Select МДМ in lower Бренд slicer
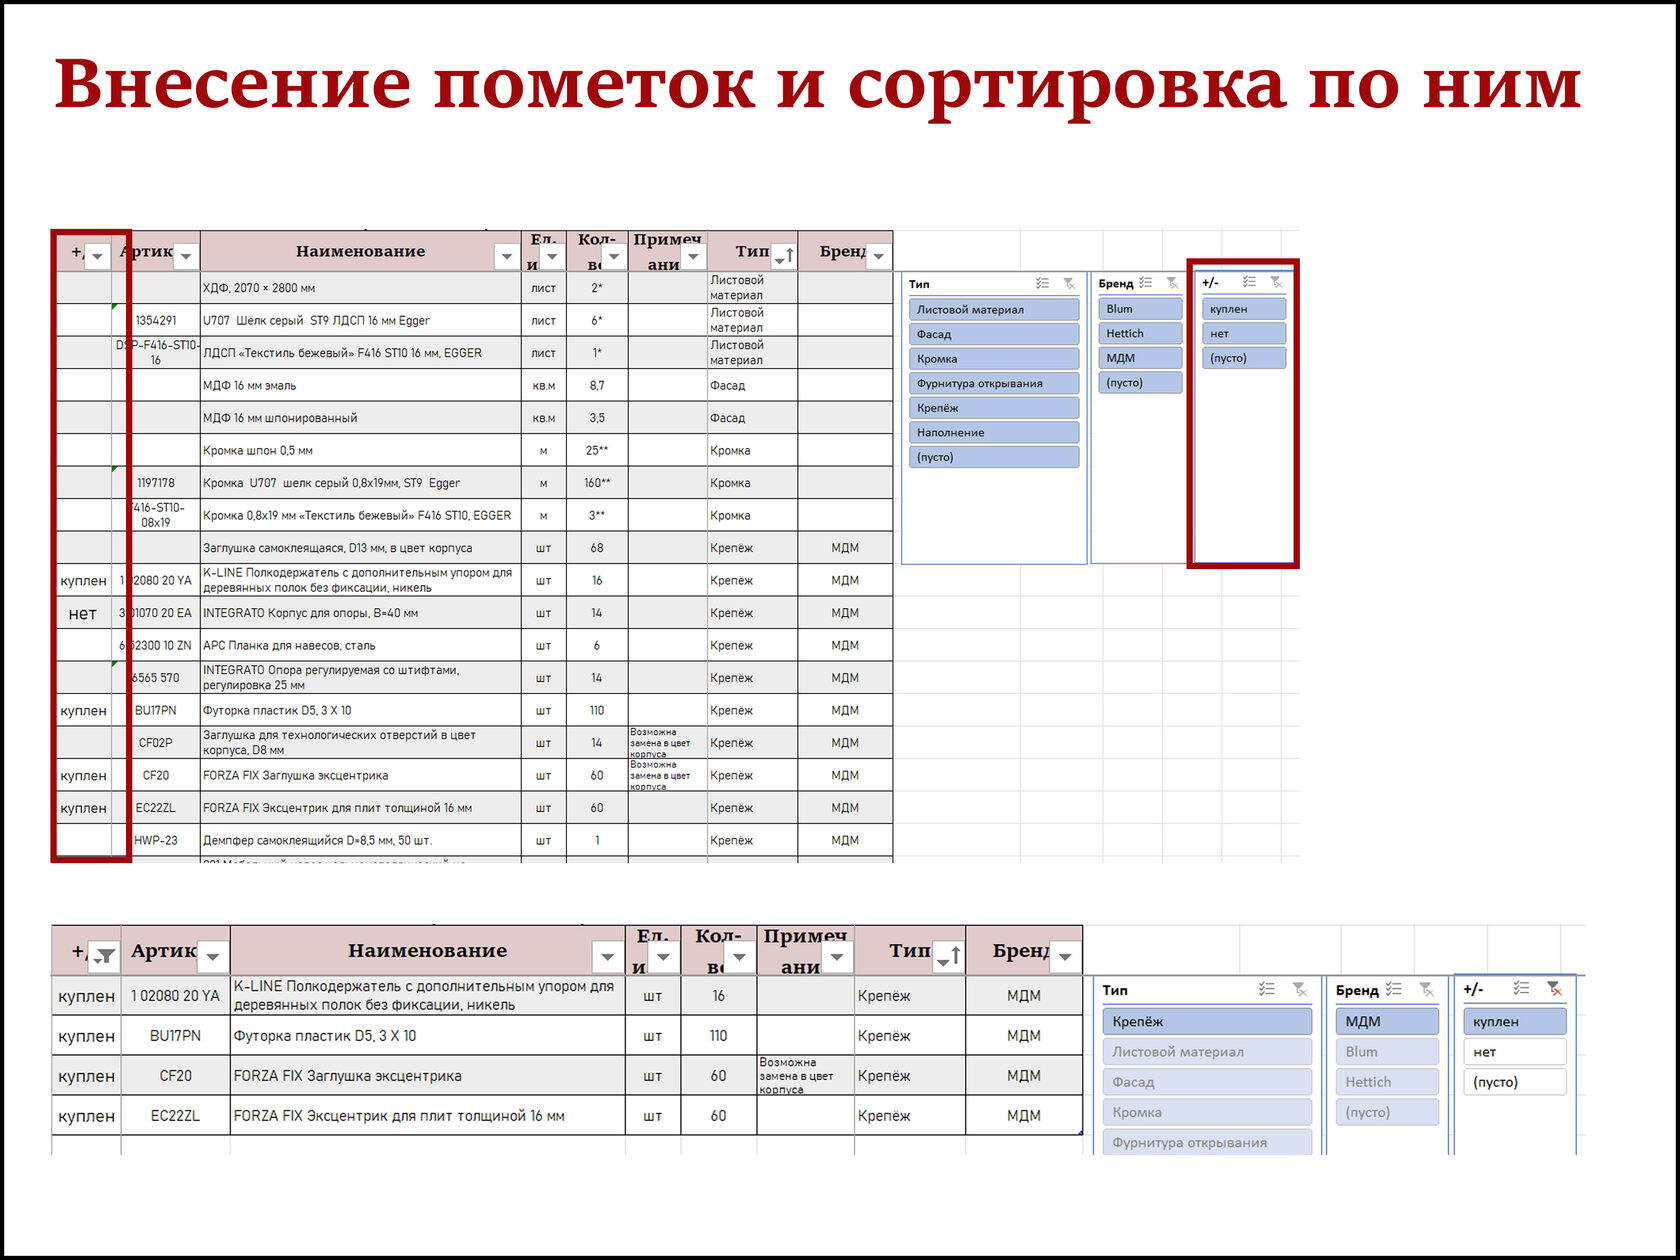This screenshot has height=1260, width=1680. 1387,1021
